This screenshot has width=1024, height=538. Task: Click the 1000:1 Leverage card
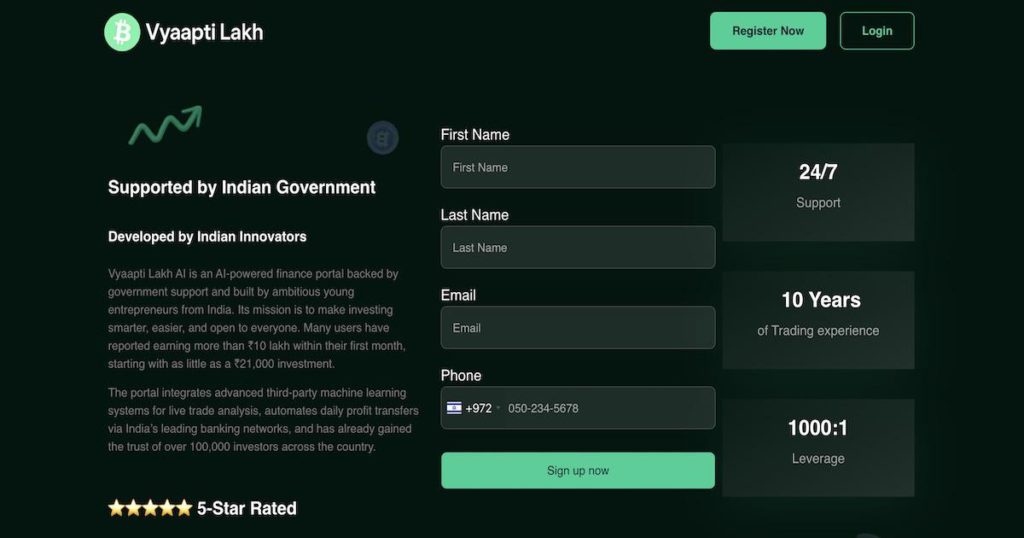tap(817, 447)
